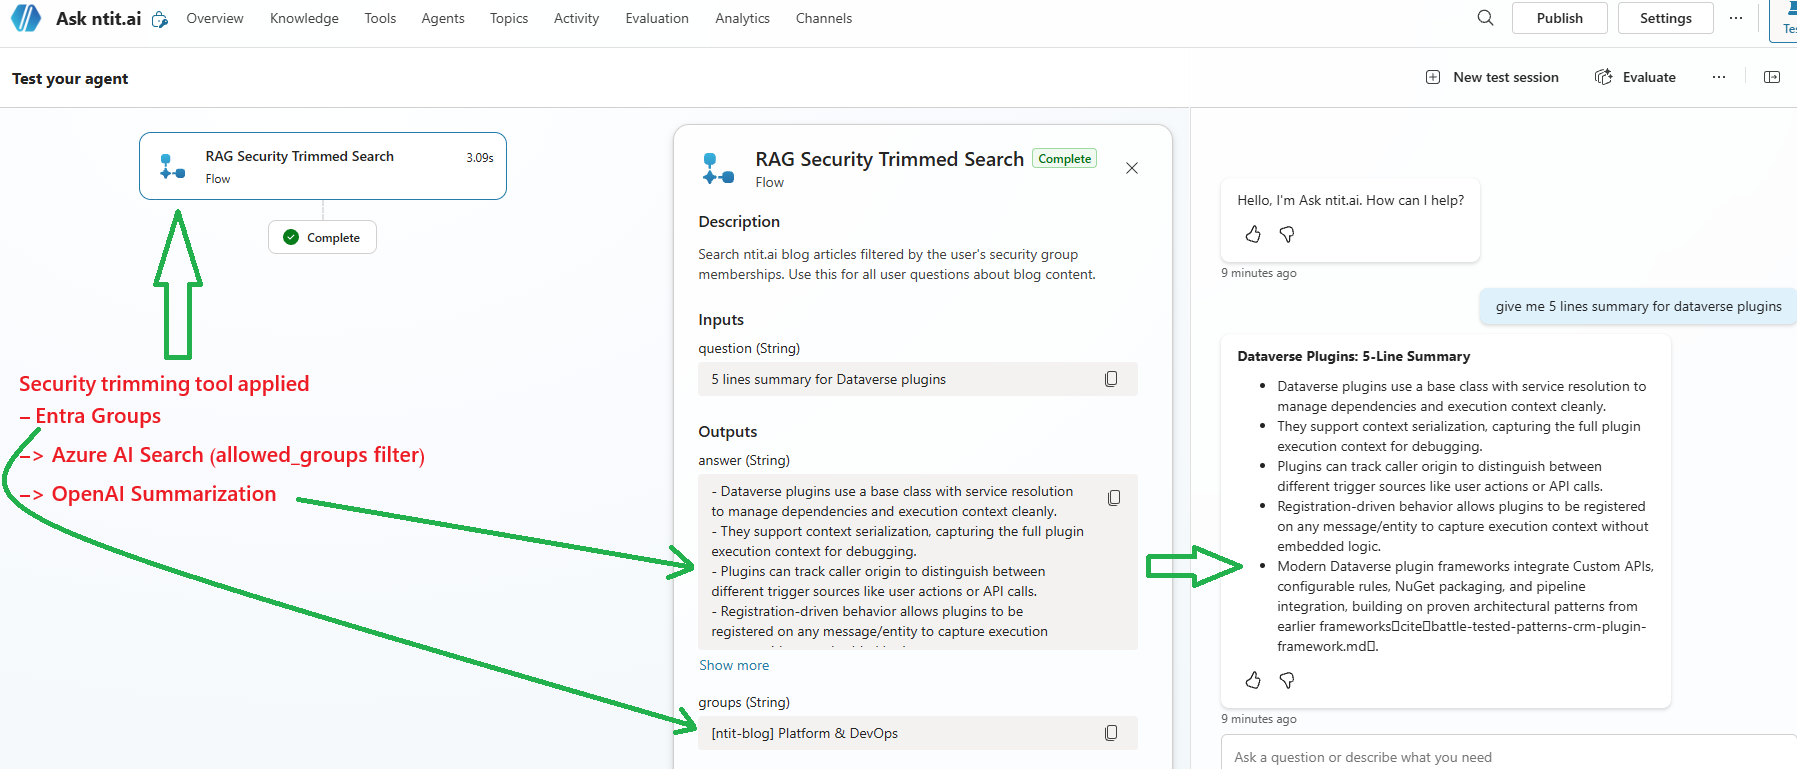Click the groups (String) label
The image size is (1797, 769).
coord(744,702)
